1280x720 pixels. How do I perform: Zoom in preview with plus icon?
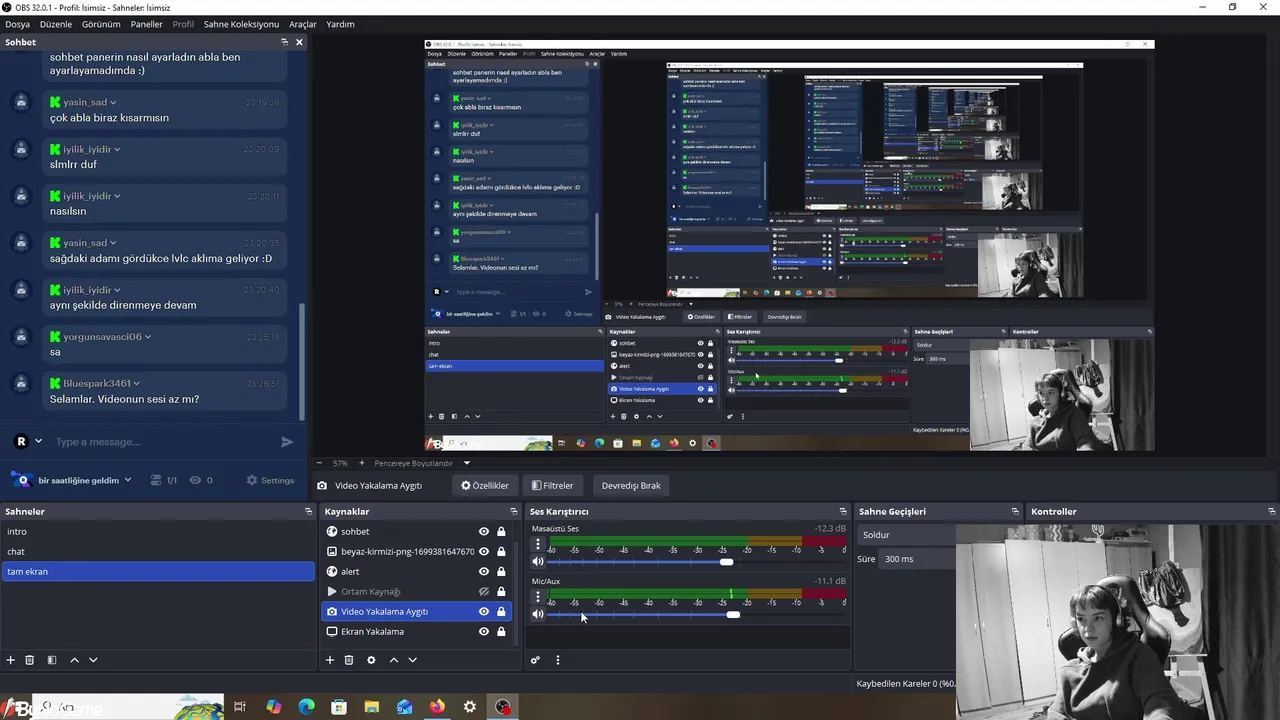point(363,463)
